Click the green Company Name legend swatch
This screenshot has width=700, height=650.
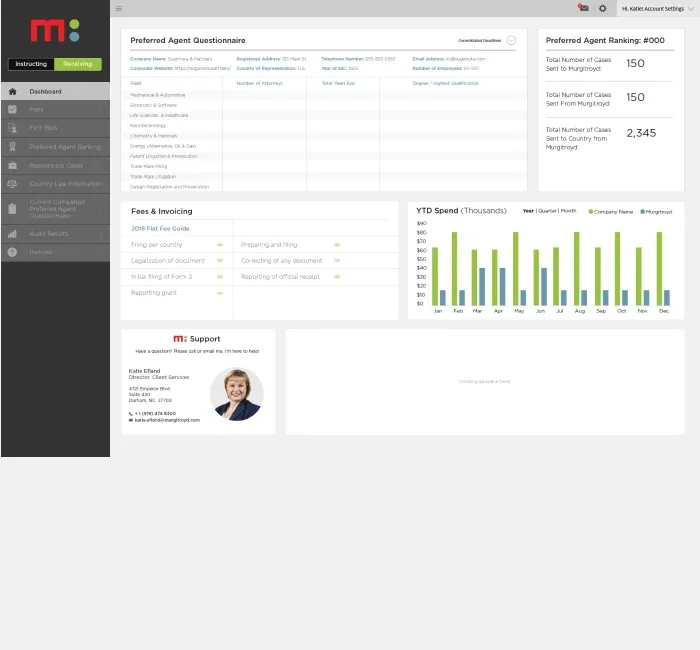(x=591, y=212)
